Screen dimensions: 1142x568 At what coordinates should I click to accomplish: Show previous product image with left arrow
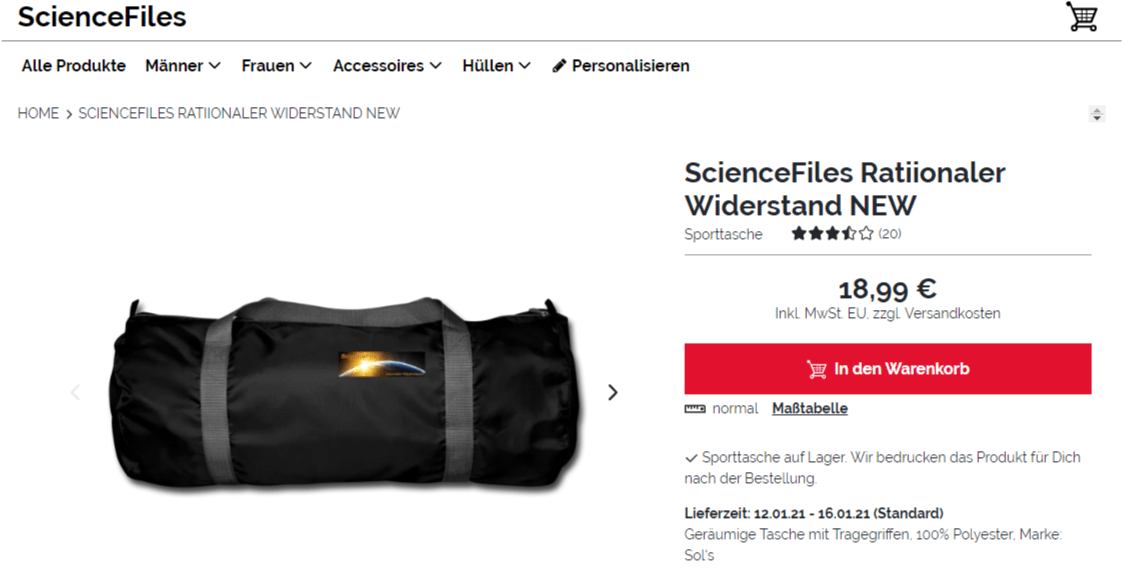click(x=74, y=393)
